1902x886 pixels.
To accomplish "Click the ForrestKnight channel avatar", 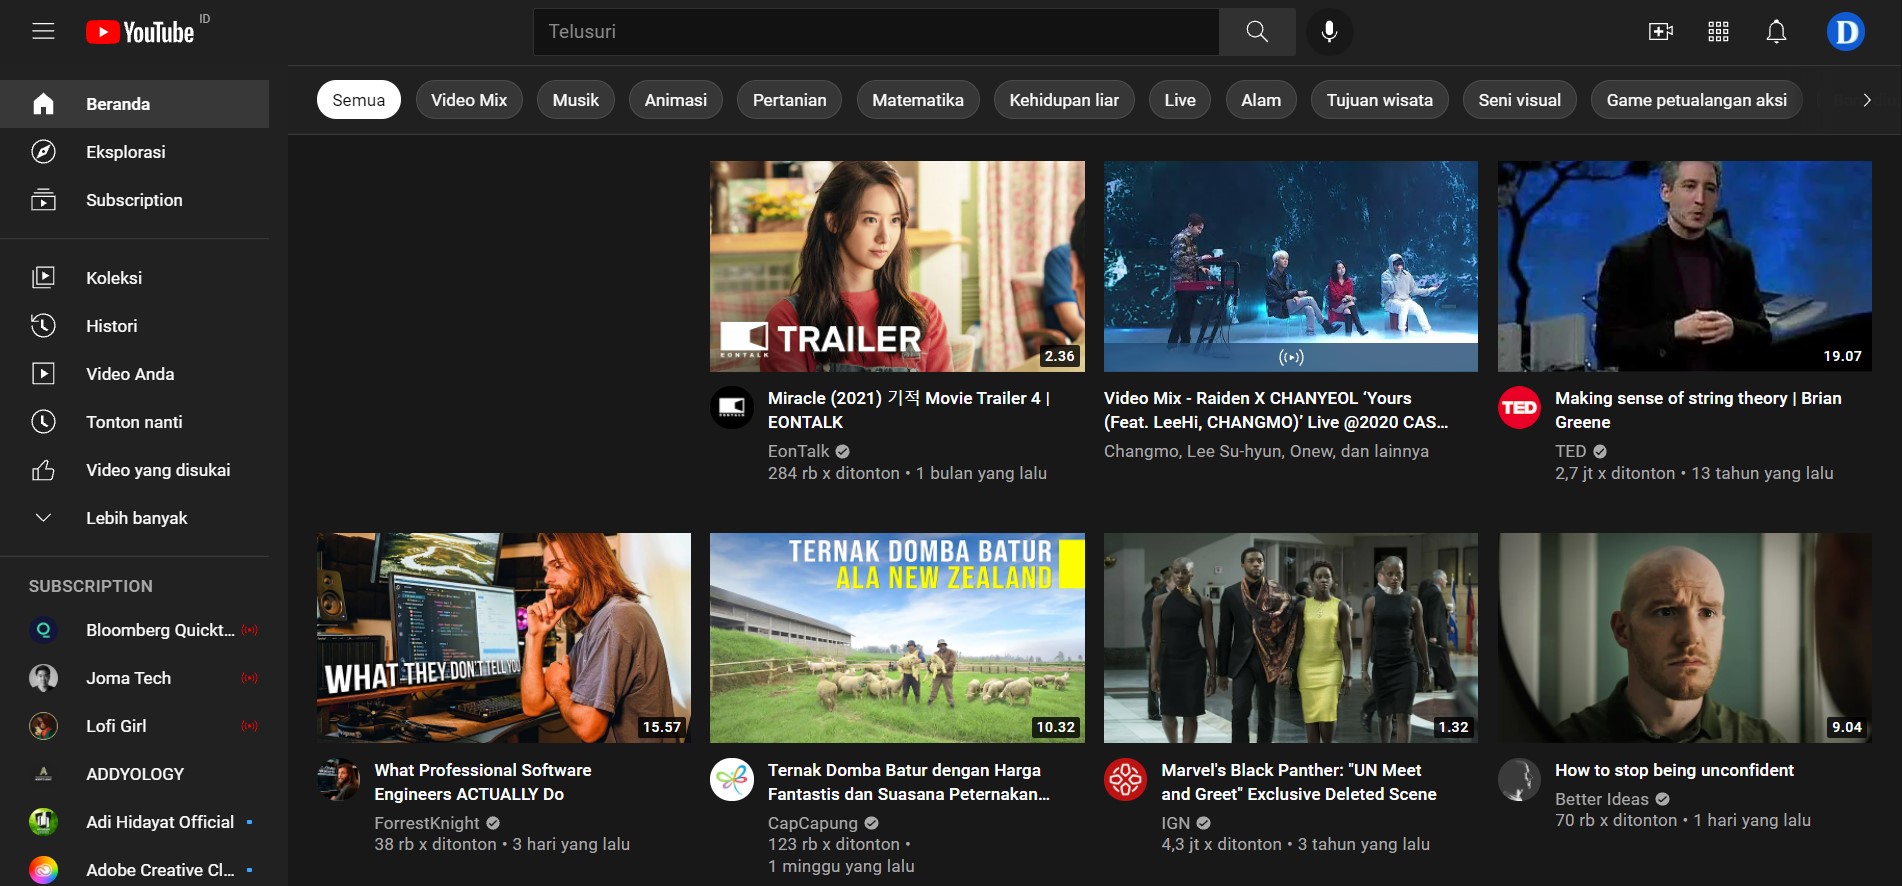I will [x=338, y=780].
